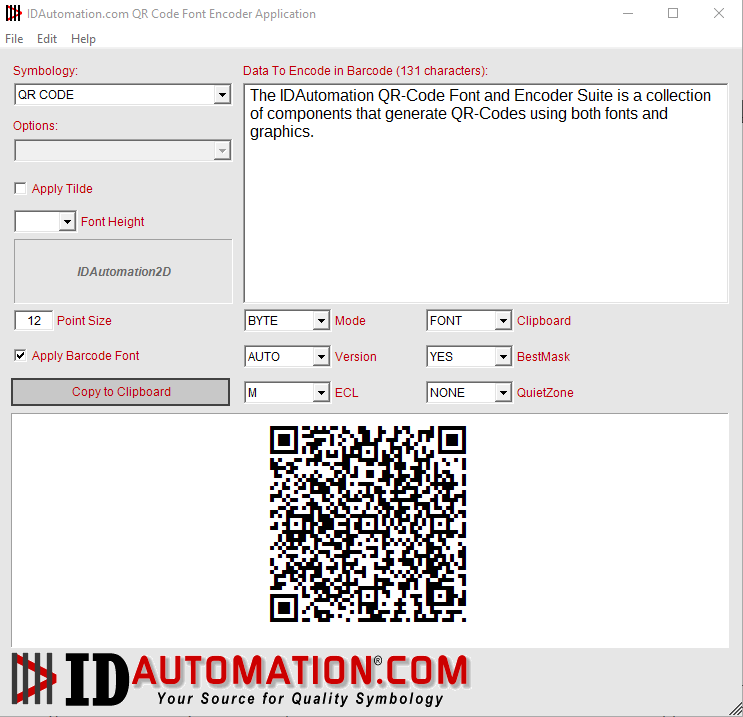This screenshot has width=743, height=717.
Task: Click inside the Data To Encode text area
Action: point(486,193)
